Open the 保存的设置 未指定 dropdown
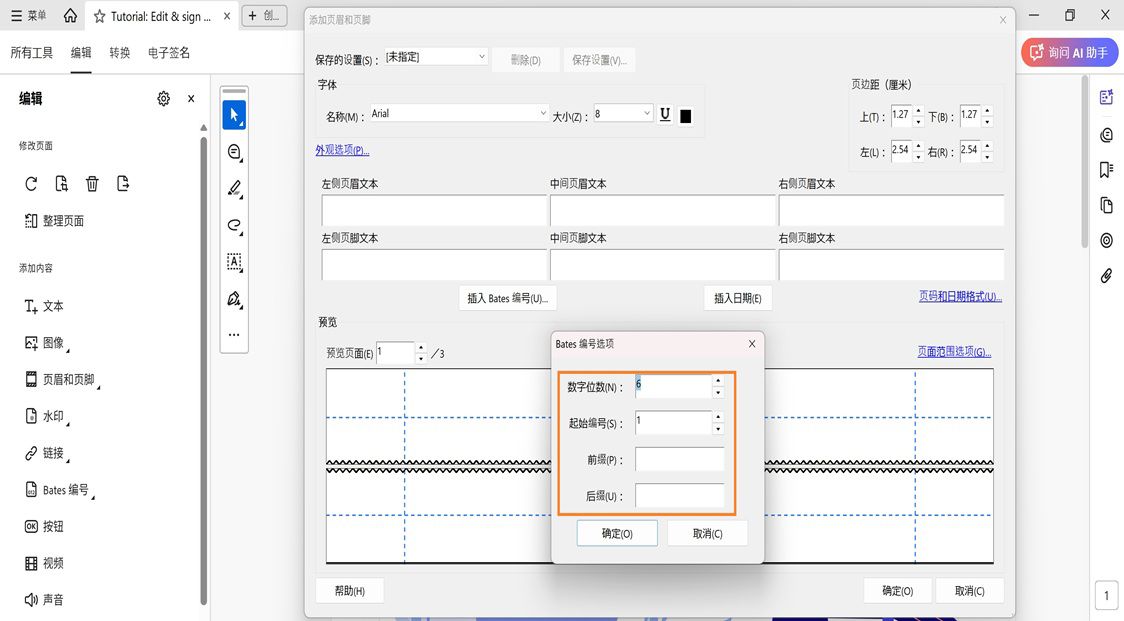This screenshot has height=621, width=1124. click(479, 56)
